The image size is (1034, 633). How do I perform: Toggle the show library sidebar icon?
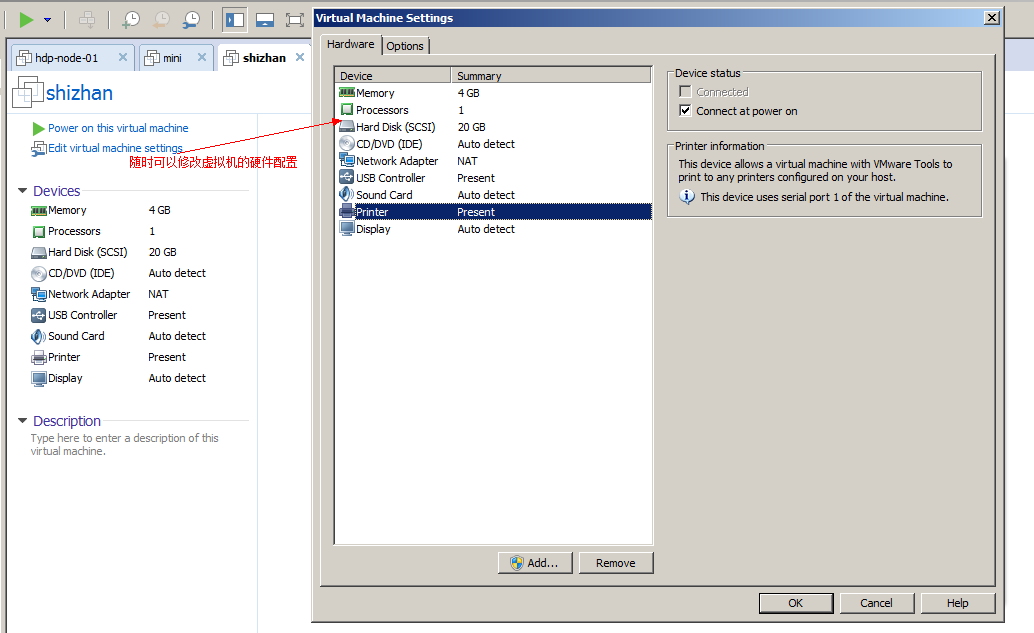click(x=235, y=20)
